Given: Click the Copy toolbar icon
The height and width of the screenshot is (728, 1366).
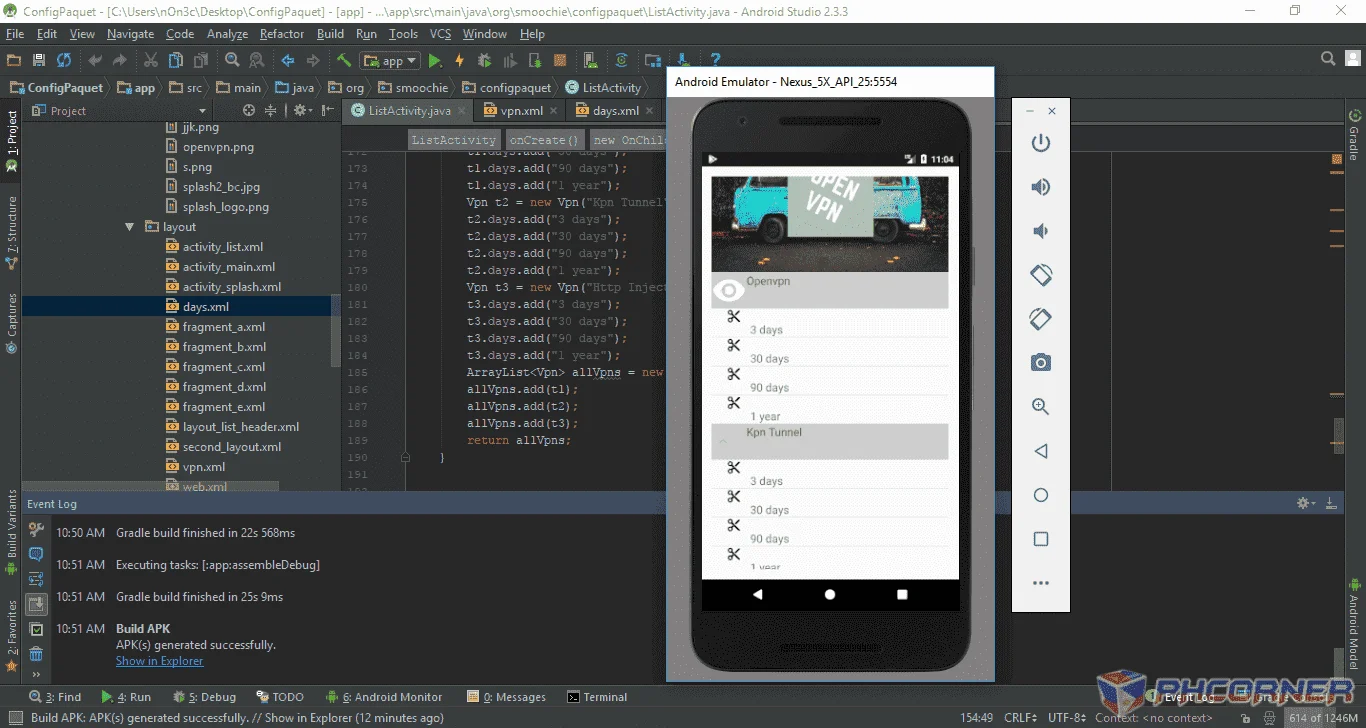Looking at the screenshot, I should (x=176, y=61).
